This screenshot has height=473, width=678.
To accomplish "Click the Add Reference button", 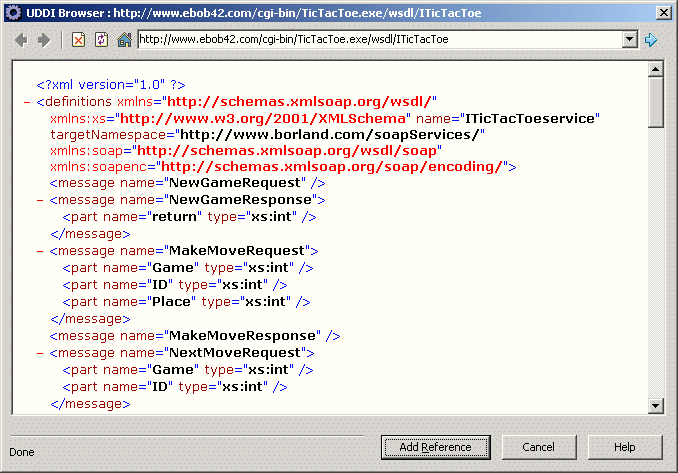I will pos(435,447).
